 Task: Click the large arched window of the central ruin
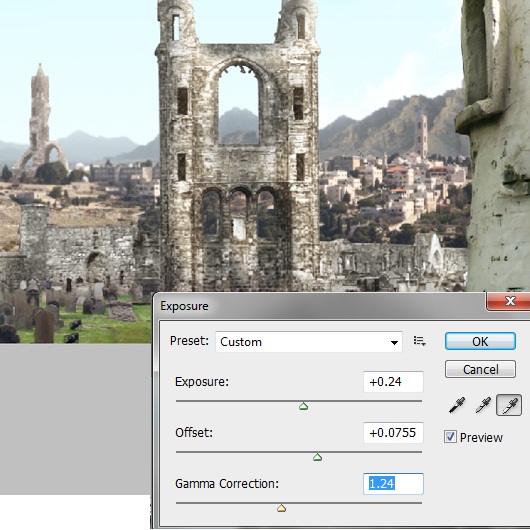tap(239, 105)
